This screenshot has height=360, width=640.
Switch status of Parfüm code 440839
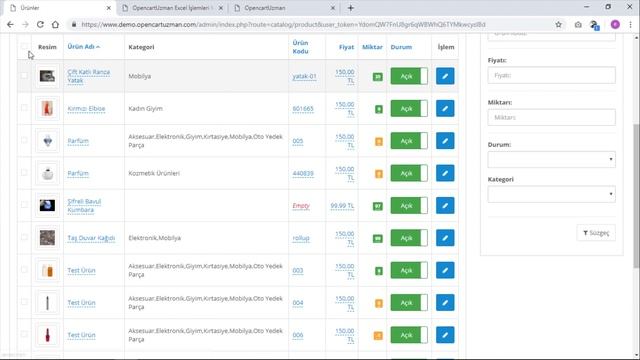[409, 173]
